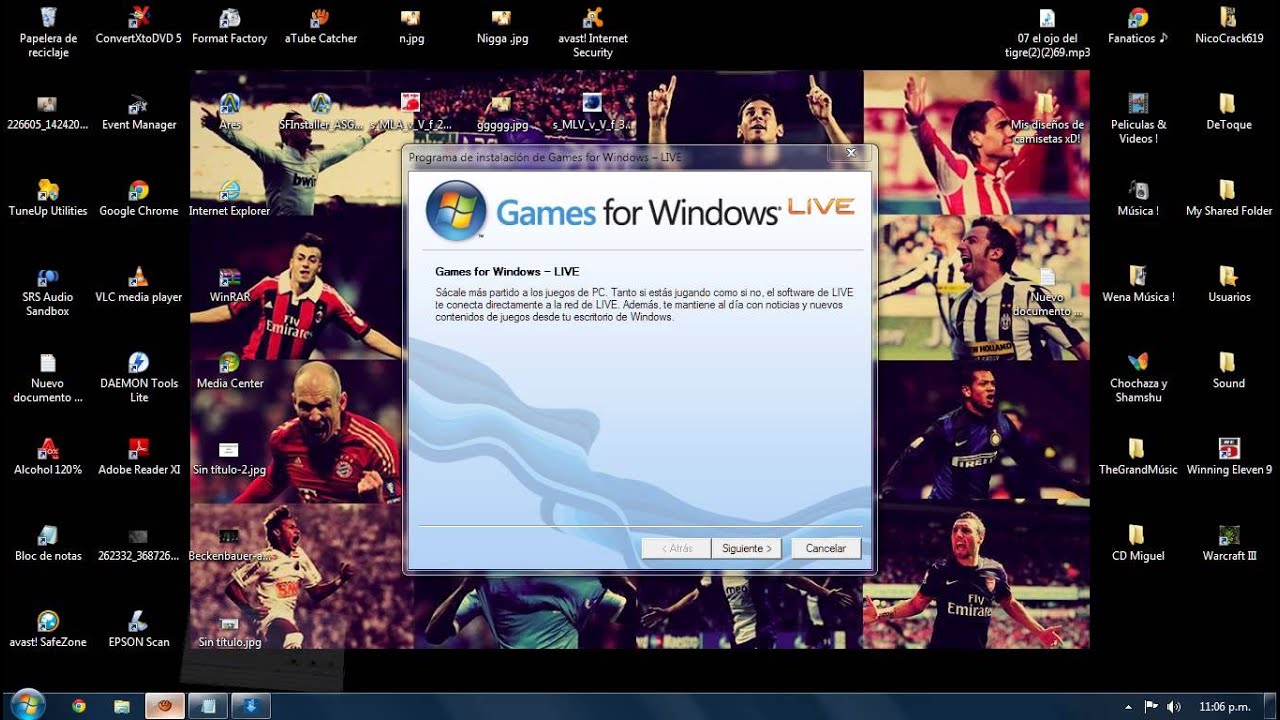1280x720 pixels.
Task: Open the Action Center flag icon
Action: [1151, 707]
